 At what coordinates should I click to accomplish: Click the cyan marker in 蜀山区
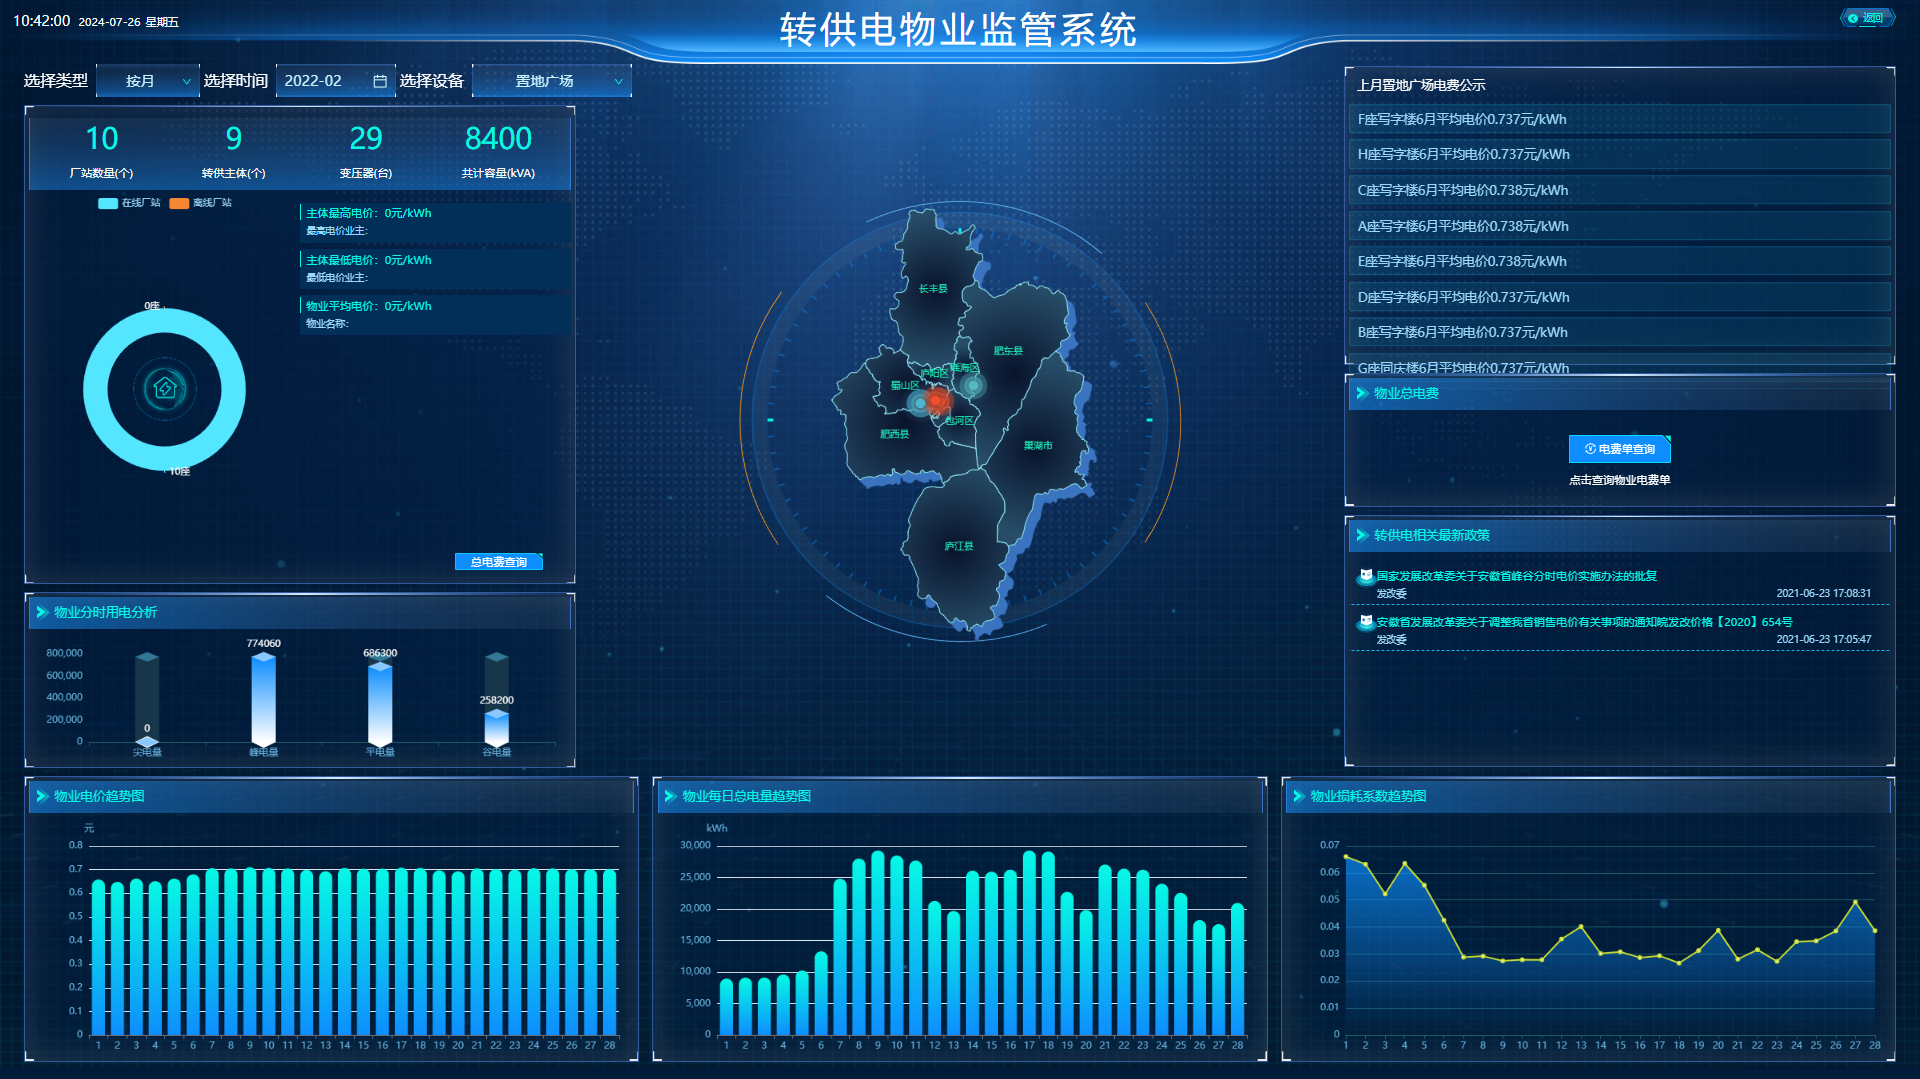pos(919,403)
